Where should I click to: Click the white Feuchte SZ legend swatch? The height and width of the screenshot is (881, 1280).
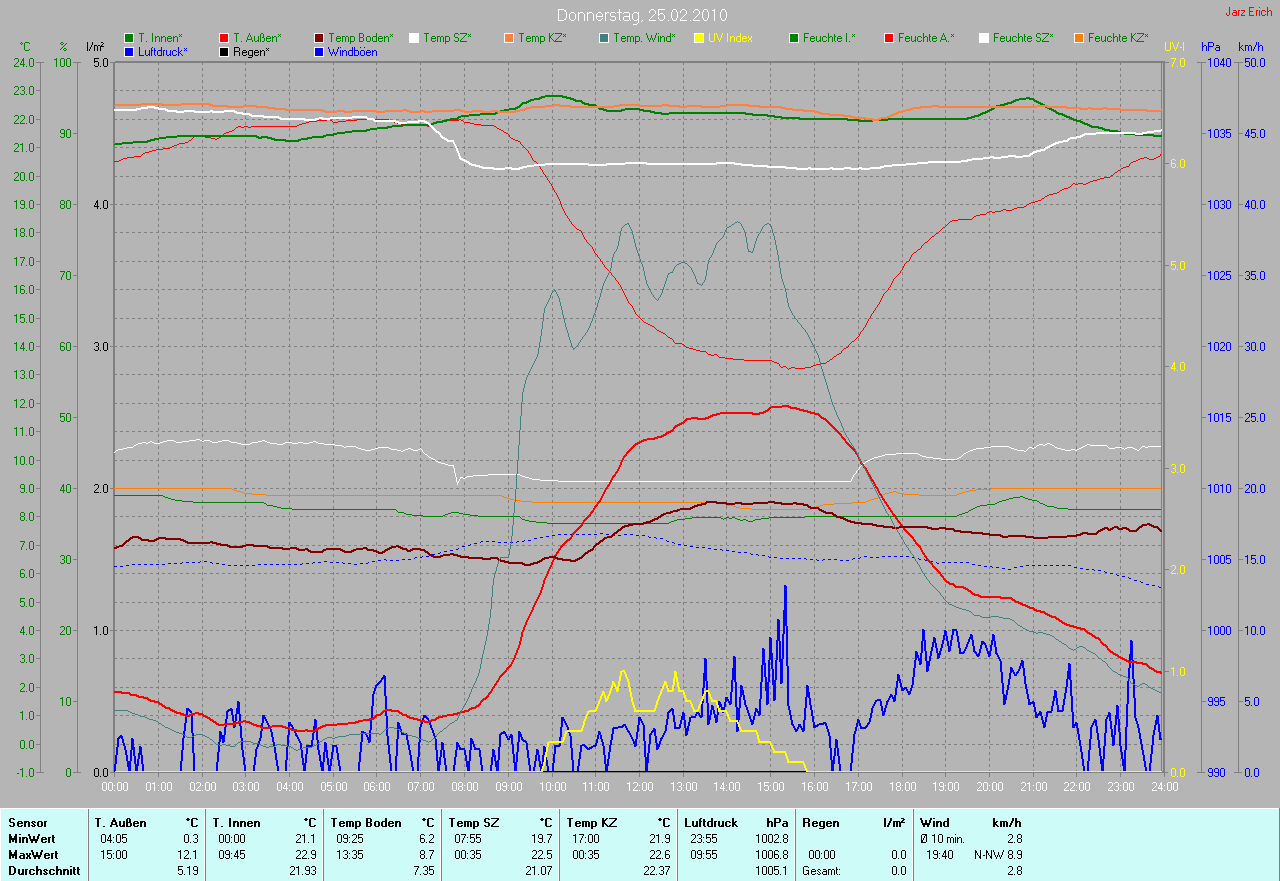pyautogui.click(x=984, y=38)
